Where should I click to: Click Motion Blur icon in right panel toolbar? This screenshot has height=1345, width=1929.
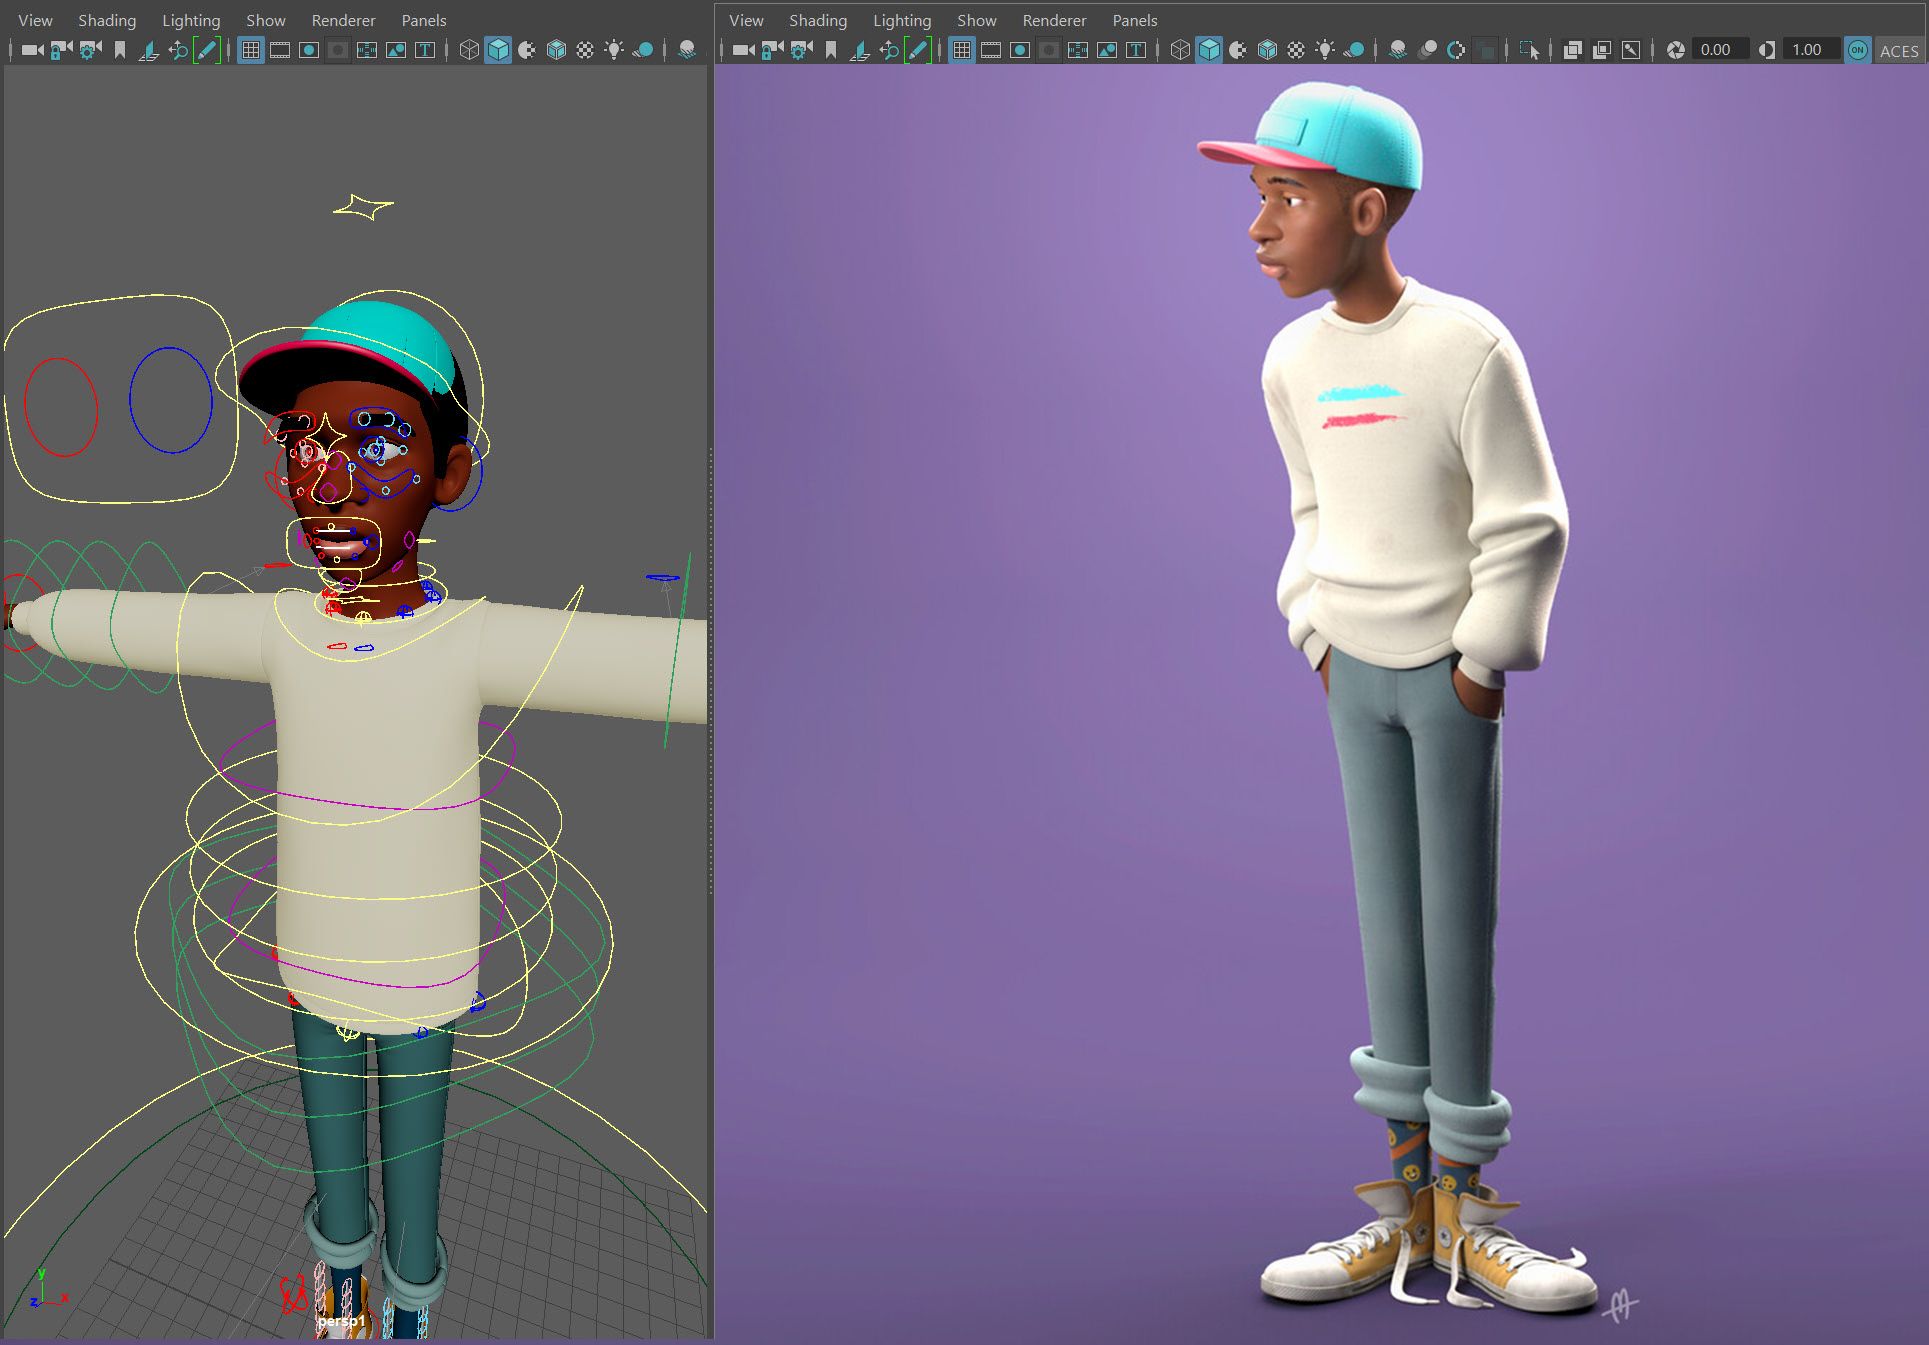click(x=1428, y=50)
